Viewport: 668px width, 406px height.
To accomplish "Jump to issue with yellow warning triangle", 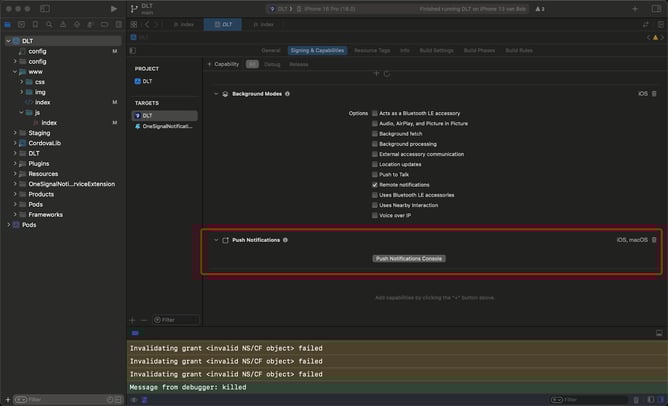I will (655, 37).
